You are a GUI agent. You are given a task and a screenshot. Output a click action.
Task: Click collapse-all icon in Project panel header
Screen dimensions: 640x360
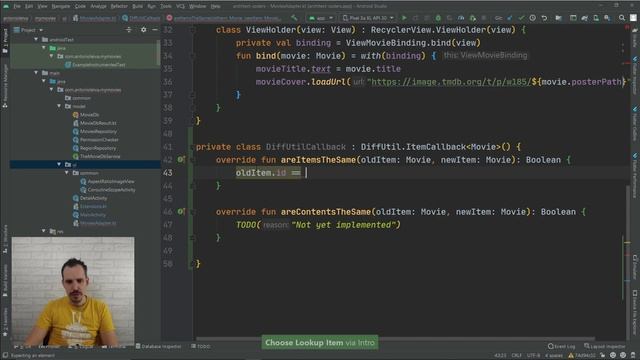129,30
